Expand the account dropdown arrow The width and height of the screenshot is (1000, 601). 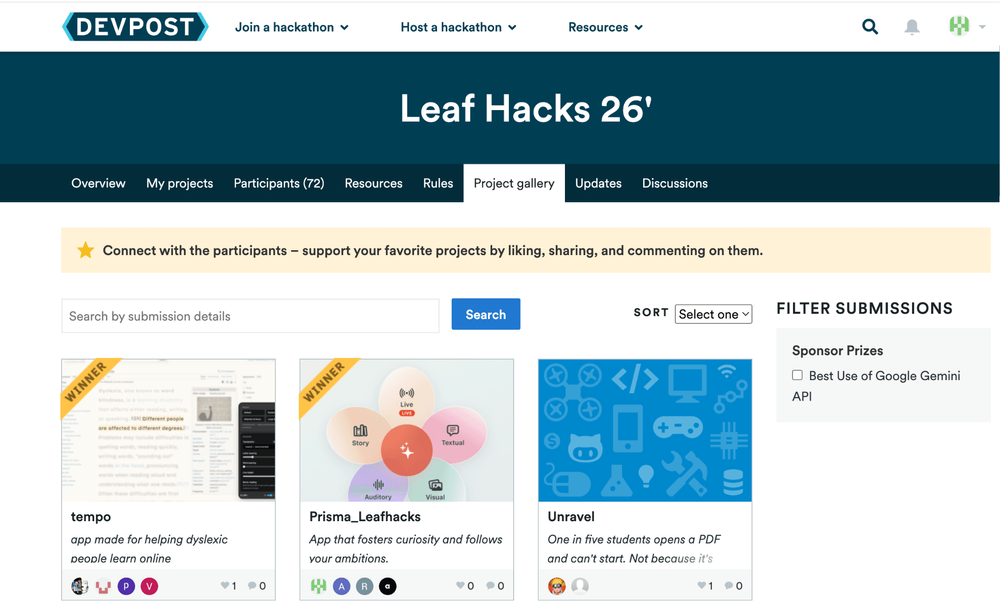983,27
